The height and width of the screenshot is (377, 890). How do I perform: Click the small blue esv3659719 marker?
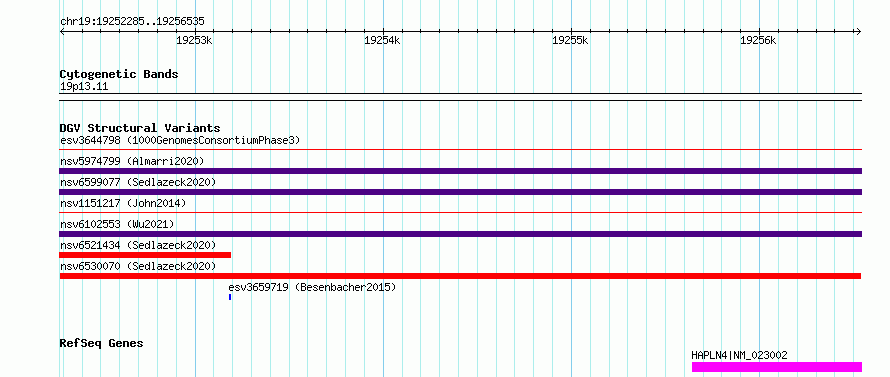pyautogui.click(x=230, y=297)
